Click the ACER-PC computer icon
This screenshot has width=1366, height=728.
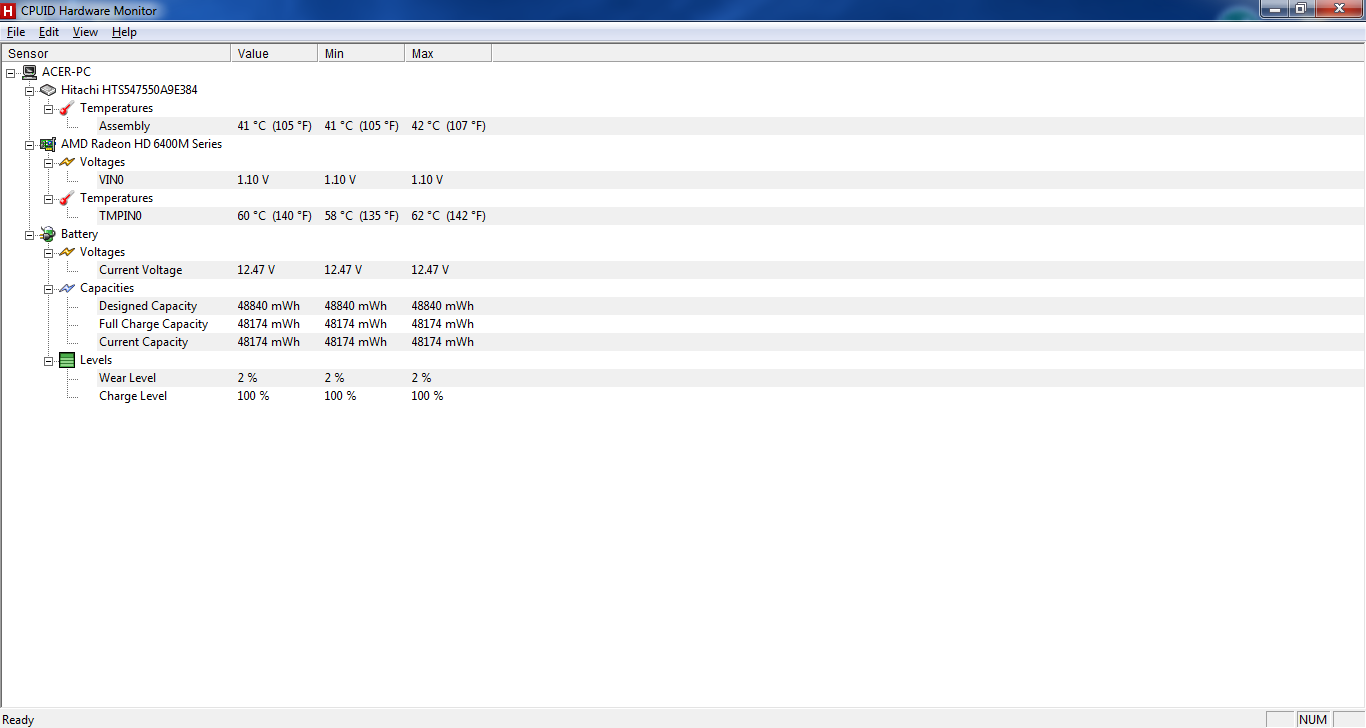pos(29,72)
